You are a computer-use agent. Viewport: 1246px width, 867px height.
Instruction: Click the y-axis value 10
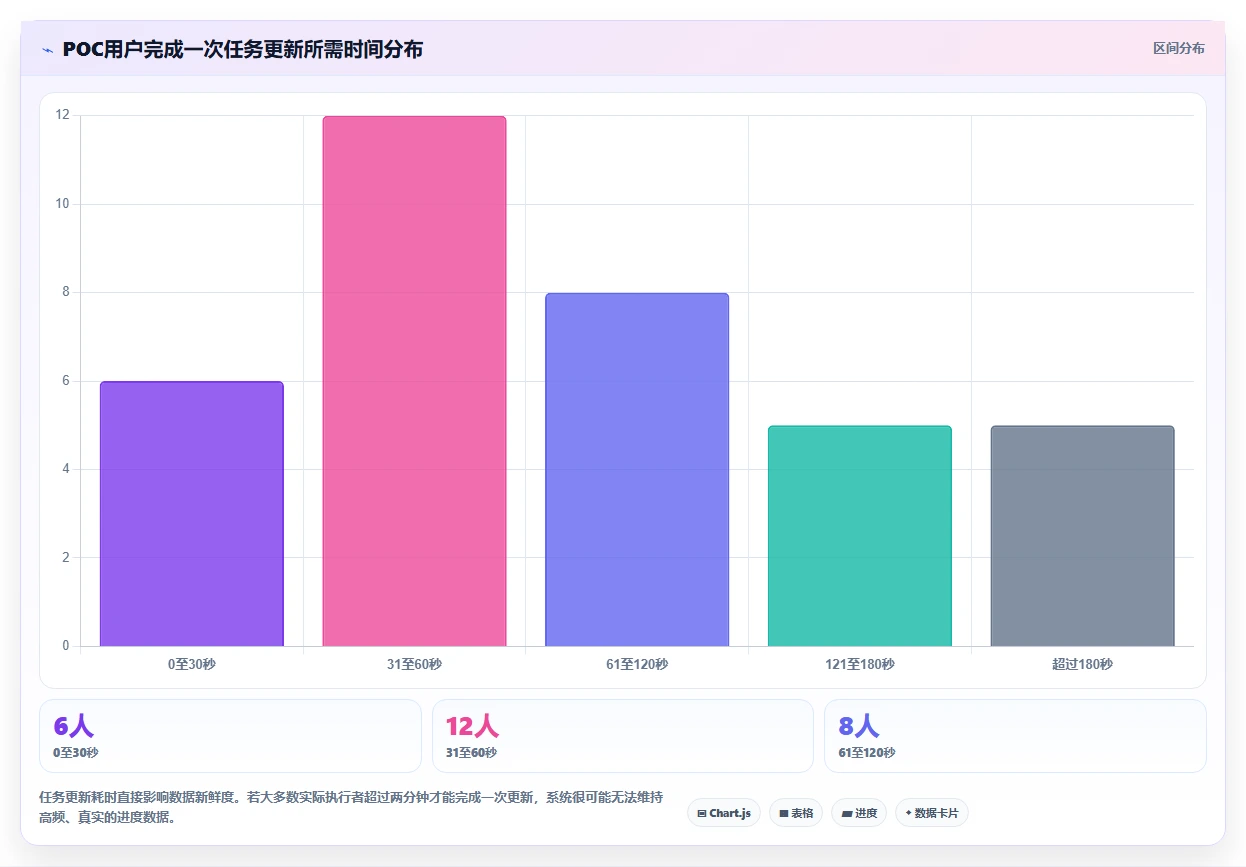[63, 203]
